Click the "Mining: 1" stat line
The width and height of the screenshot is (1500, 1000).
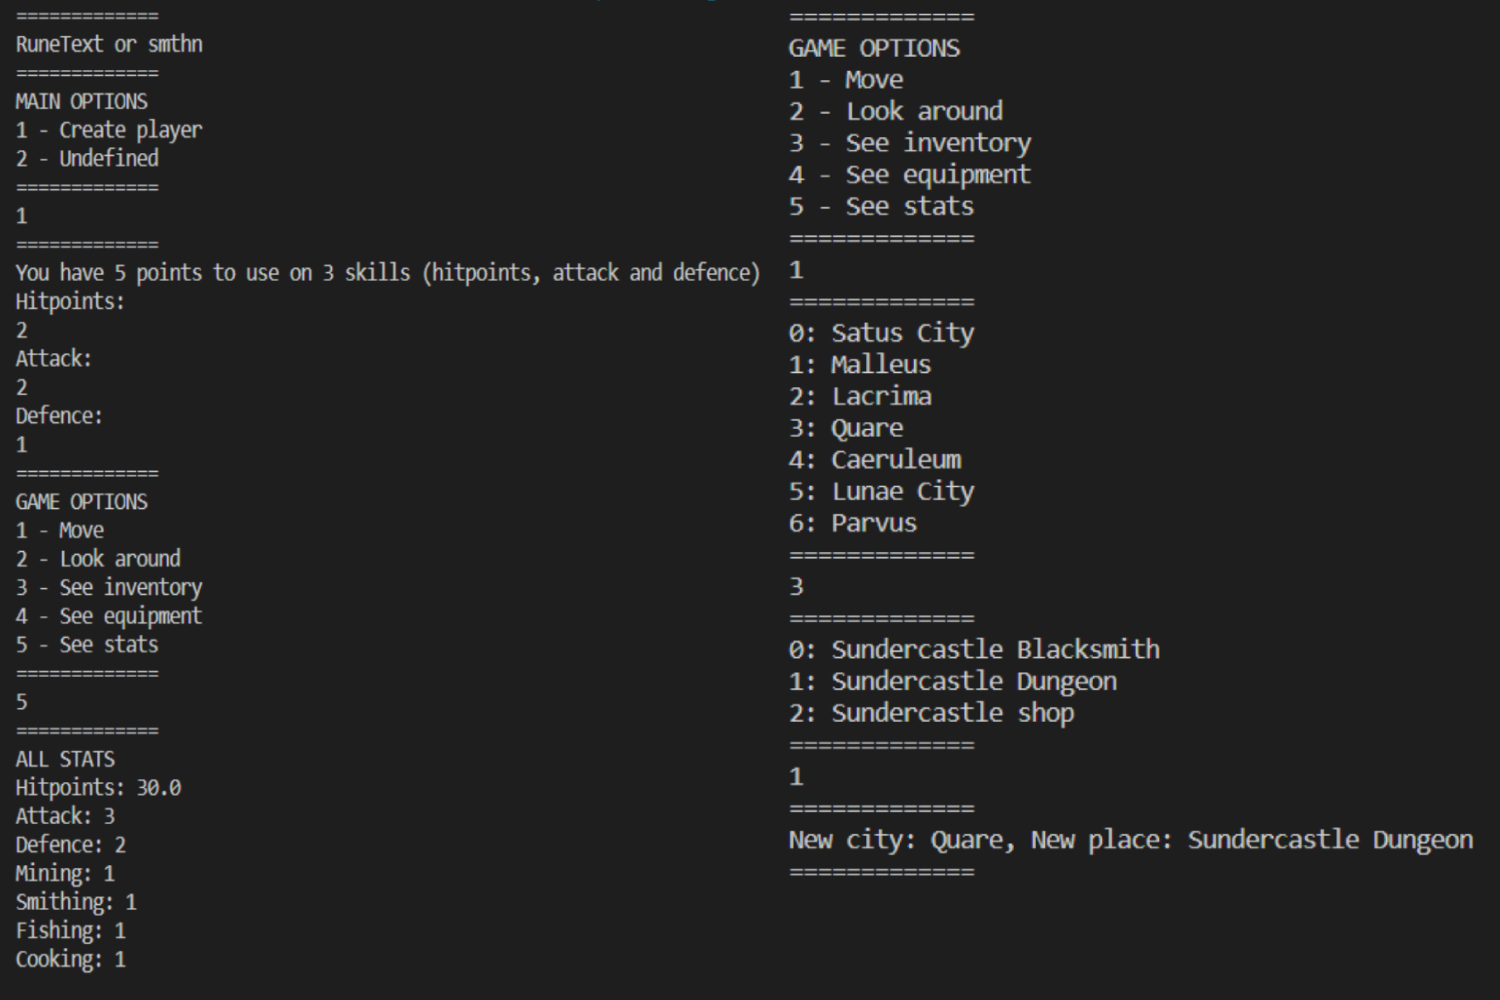[65, 873]
